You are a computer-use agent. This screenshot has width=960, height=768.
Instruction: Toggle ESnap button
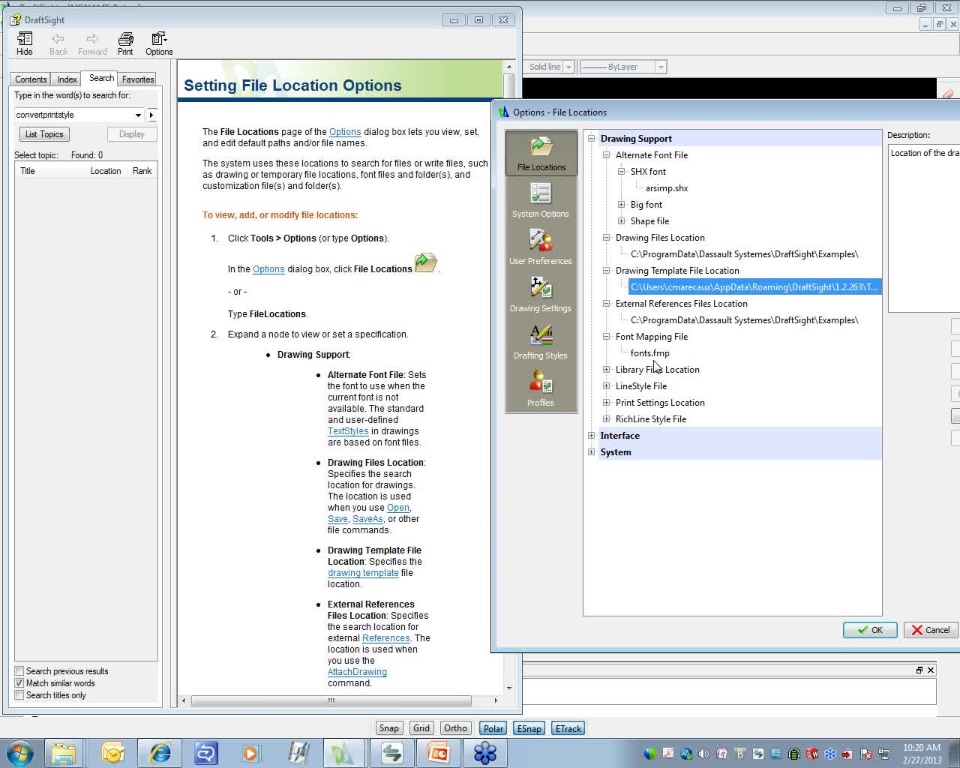pos(529,728)
